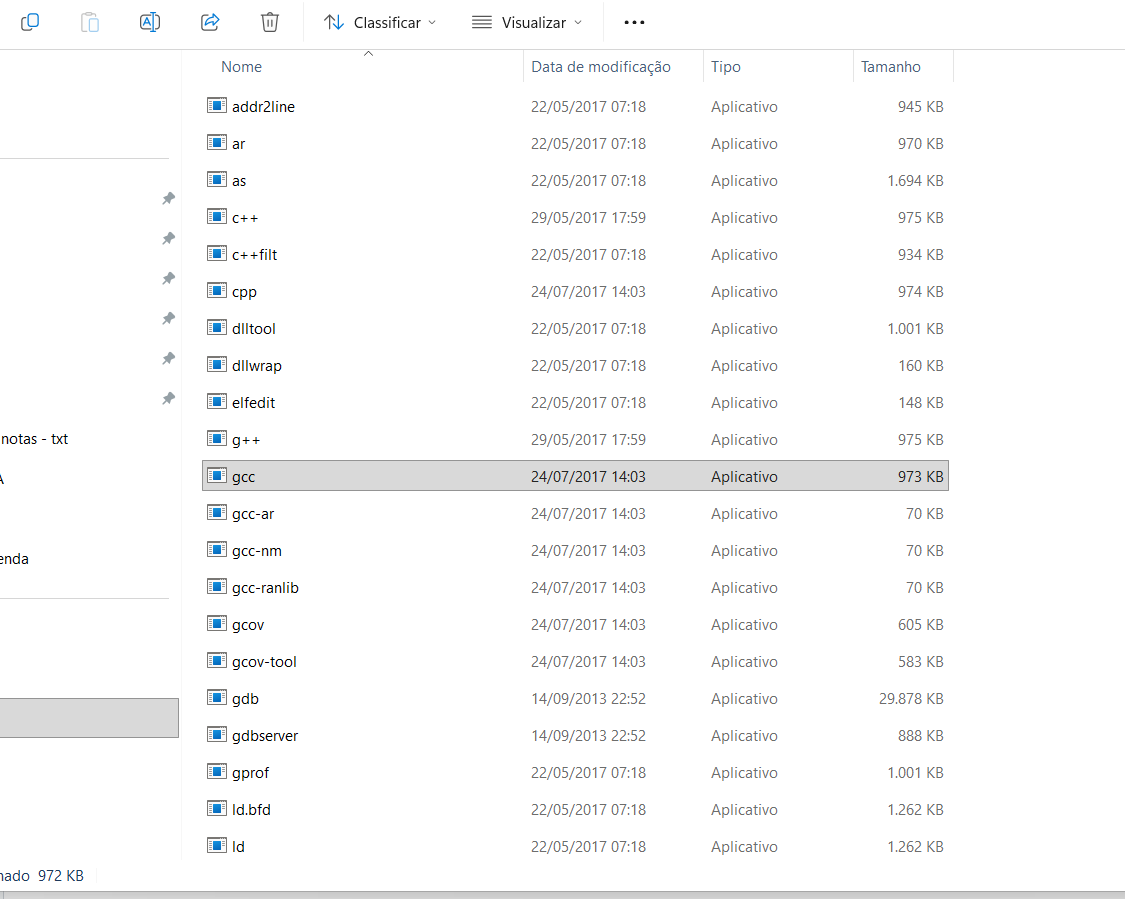The width and height of the screenshot is (1125, 899).
Task: Click the cpp application file icon
Action: 217,291
